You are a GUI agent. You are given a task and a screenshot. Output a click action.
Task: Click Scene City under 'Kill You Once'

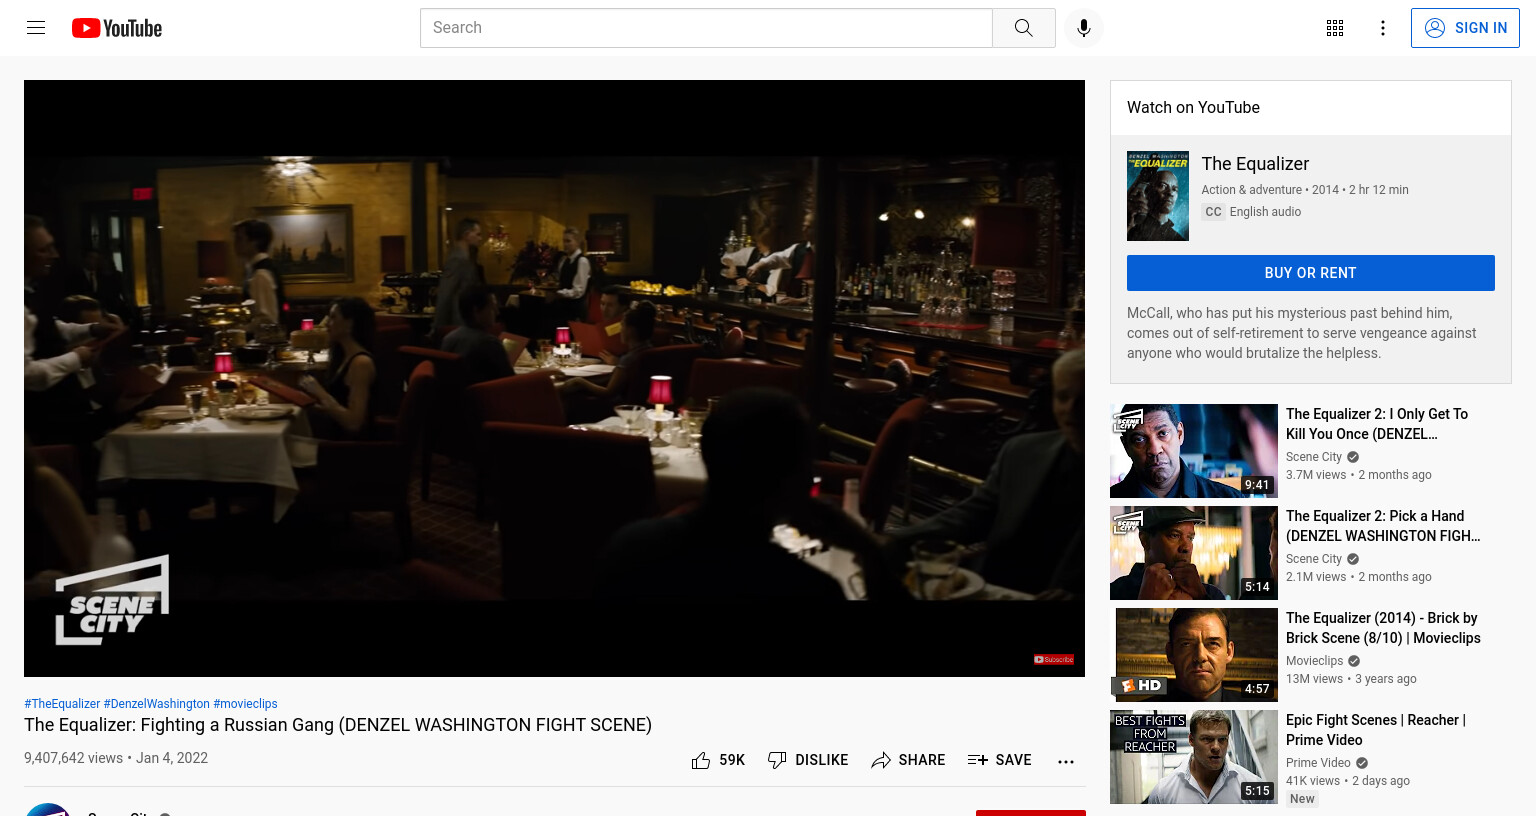point(1314,457)
